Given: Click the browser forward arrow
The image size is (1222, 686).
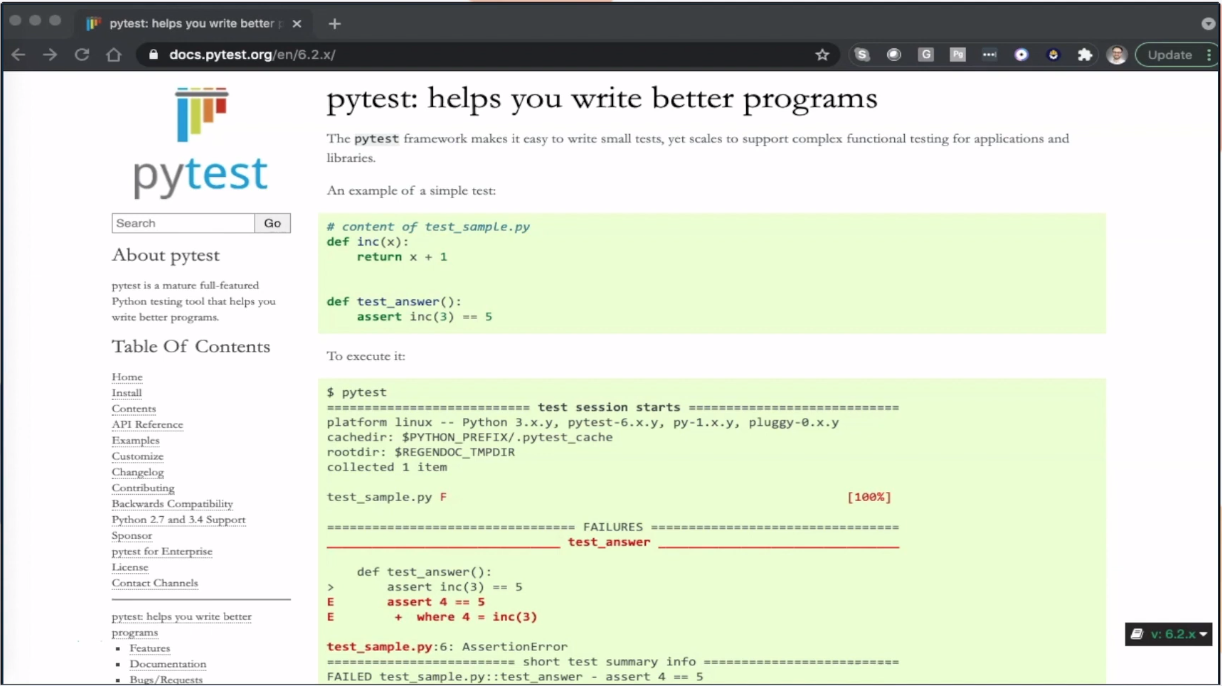Looking at the screenshot, I should [50, 55].
